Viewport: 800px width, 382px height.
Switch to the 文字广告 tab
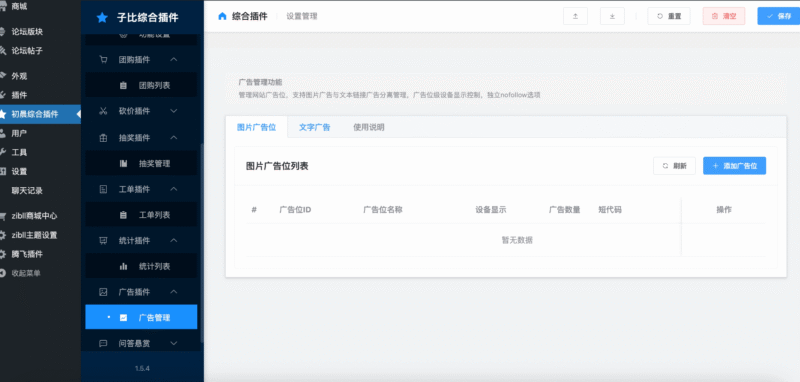tap(314, 127)
